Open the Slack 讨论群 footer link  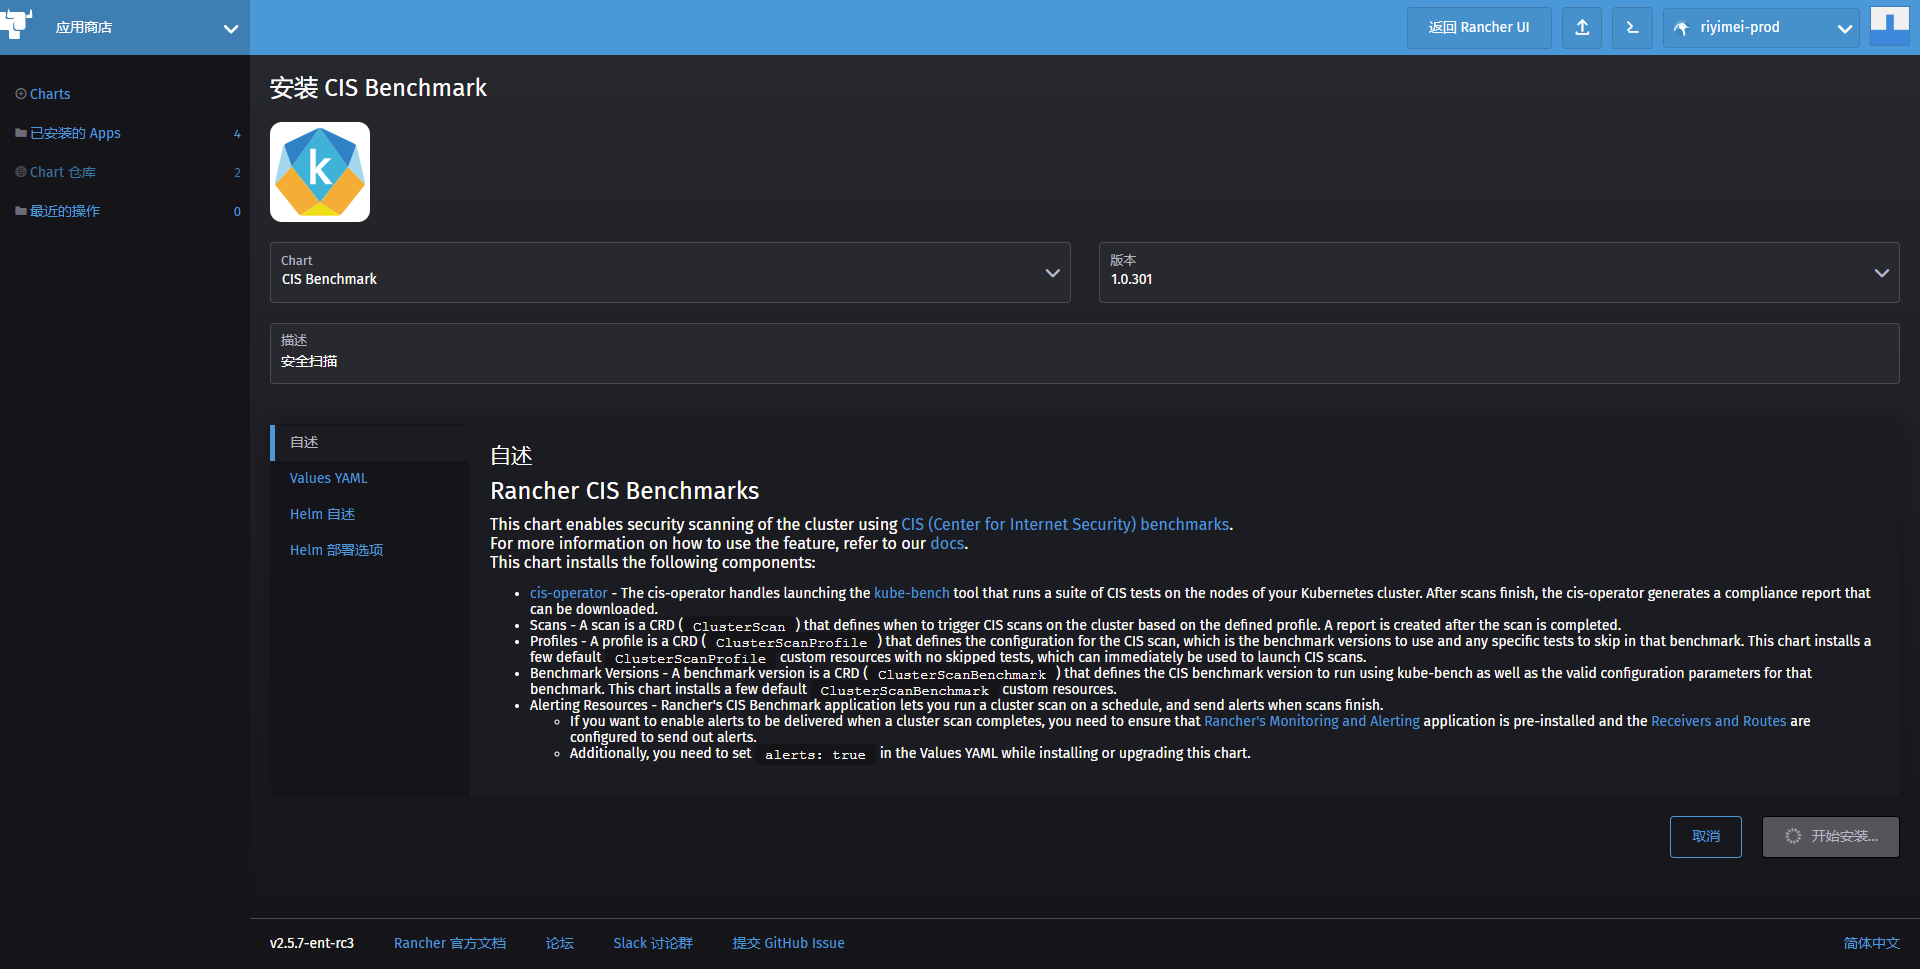click(x=653, y=943)
